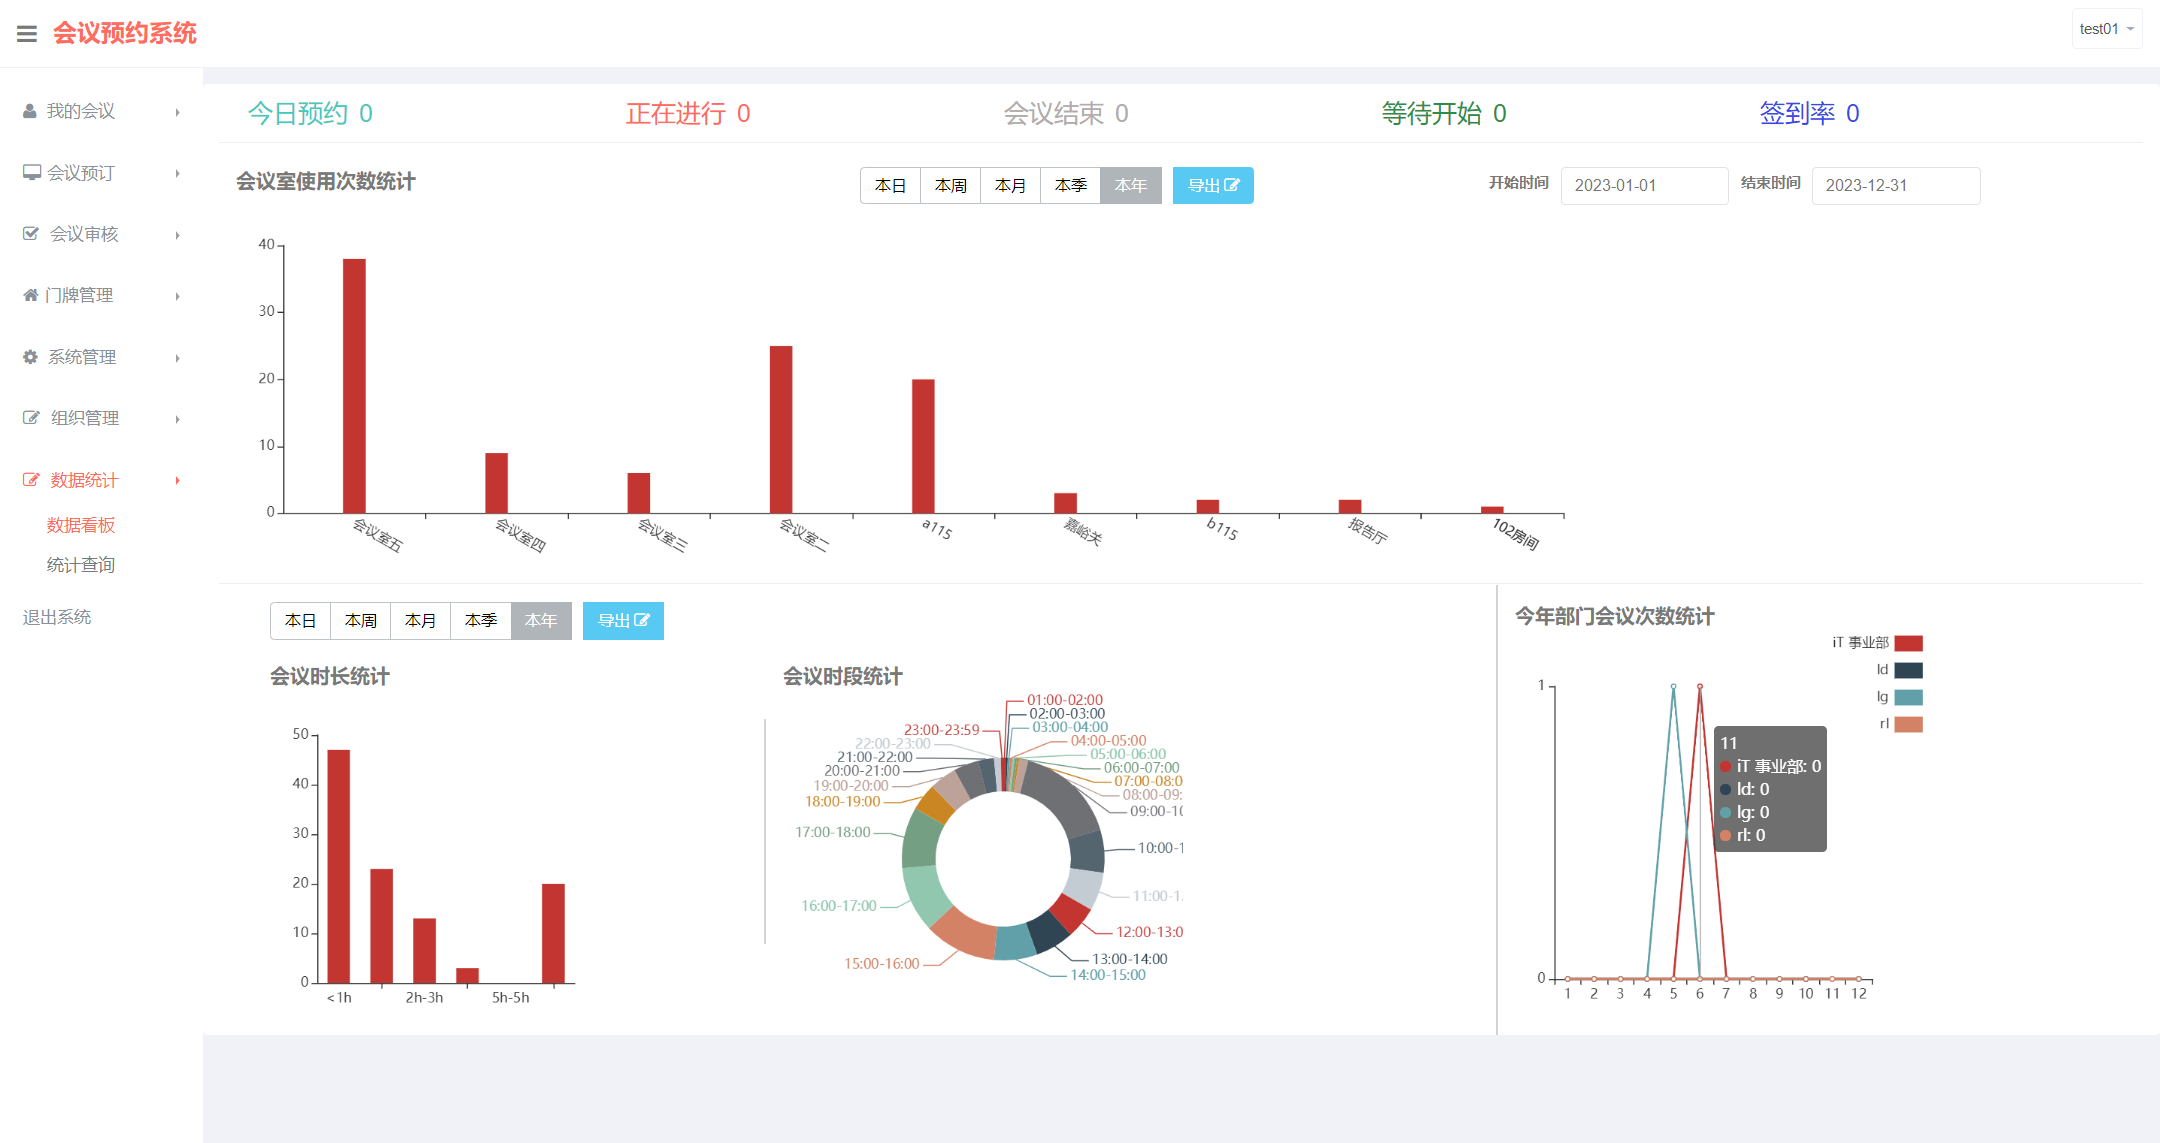Expand 系统管理 submenu arrow
The image size is (2160, 1143).
pyautogui.click(x=177, y=358)
